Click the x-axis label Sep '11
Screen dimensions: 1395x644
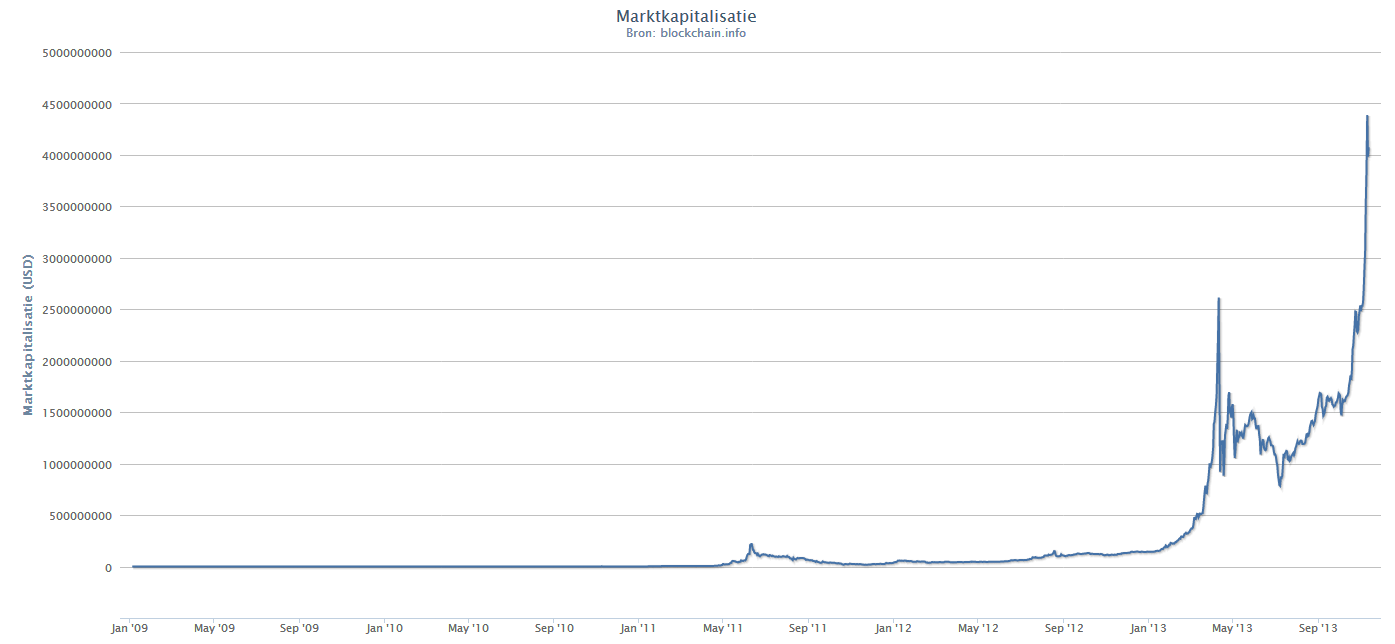tap(808, 629)
